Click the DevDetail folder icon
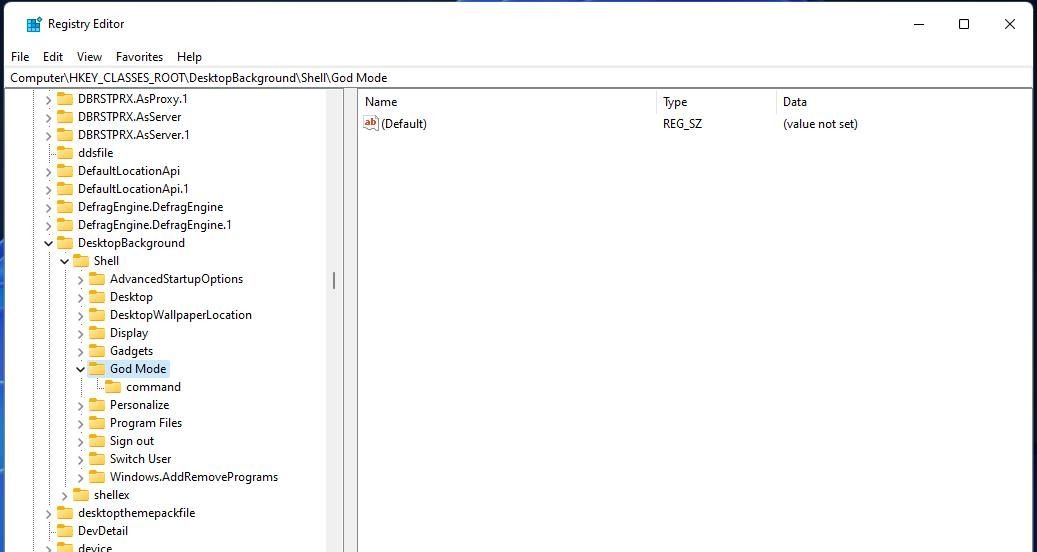 [x=65, y=530]
